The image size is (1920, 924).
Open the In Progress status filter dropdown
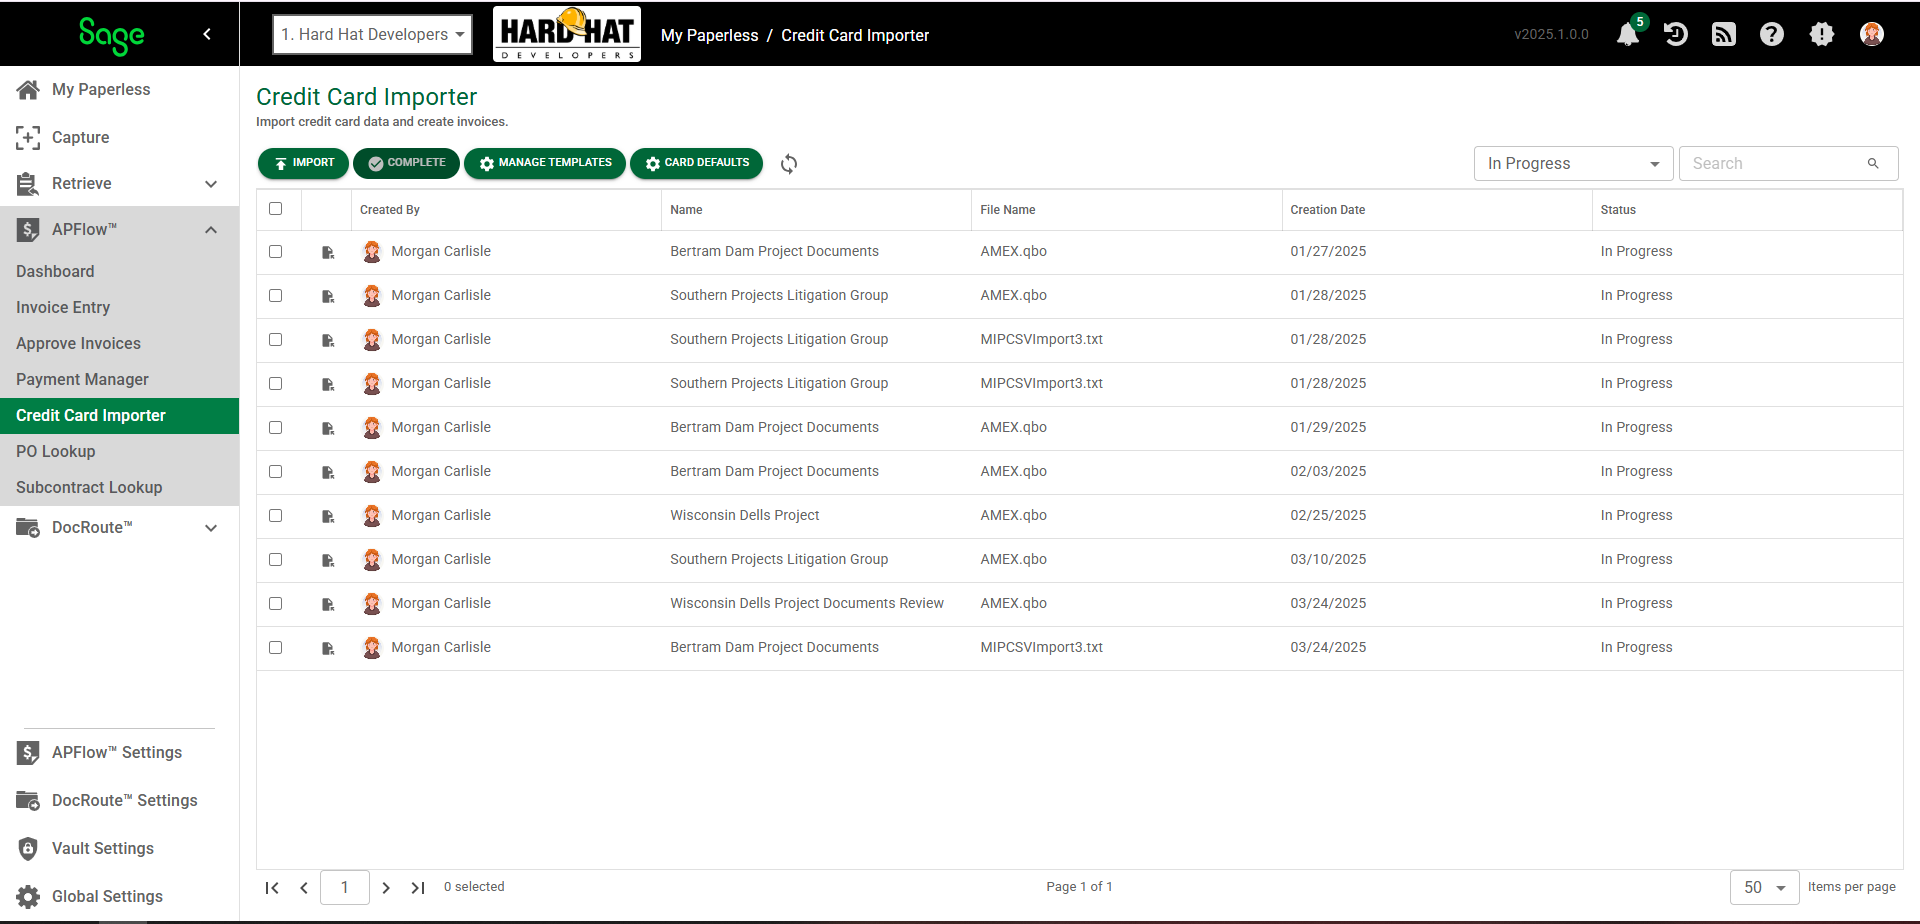click(1574, 164)
